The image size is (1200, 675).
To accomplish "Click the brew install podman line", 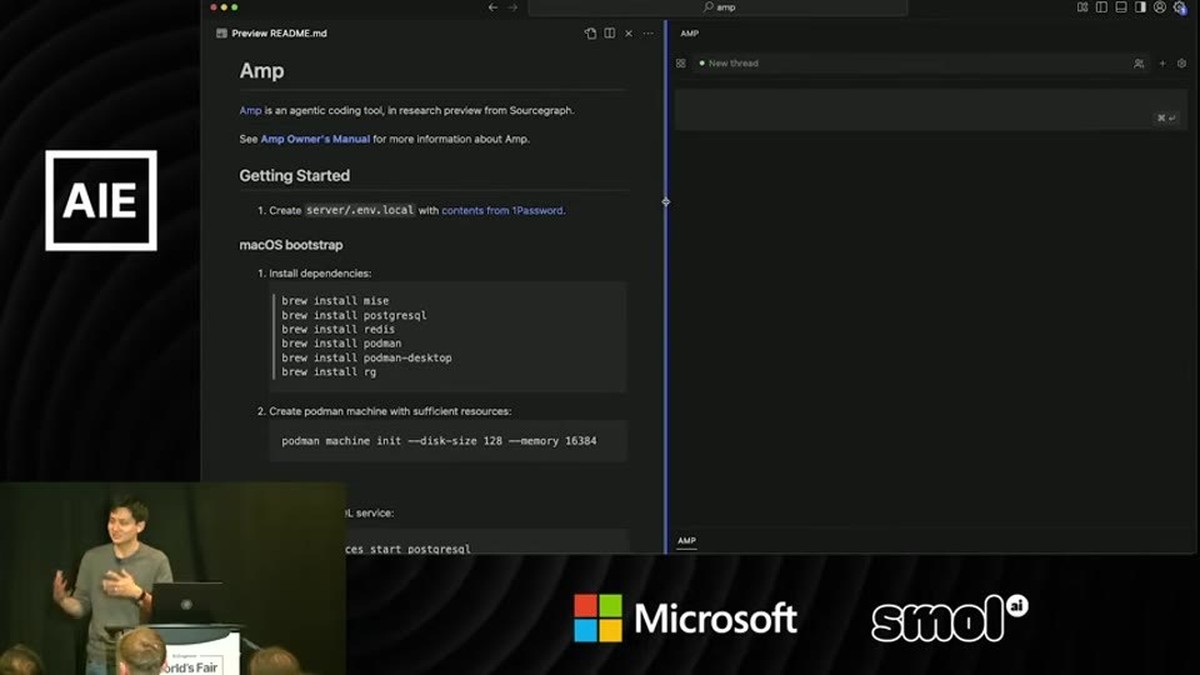I will pyautogui.click(x=341, y=343).
